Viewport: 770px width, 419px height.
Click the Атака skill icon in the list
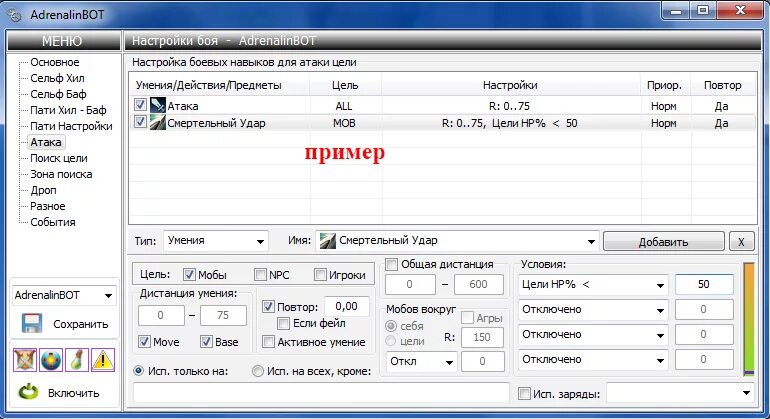tap(158, 105)
